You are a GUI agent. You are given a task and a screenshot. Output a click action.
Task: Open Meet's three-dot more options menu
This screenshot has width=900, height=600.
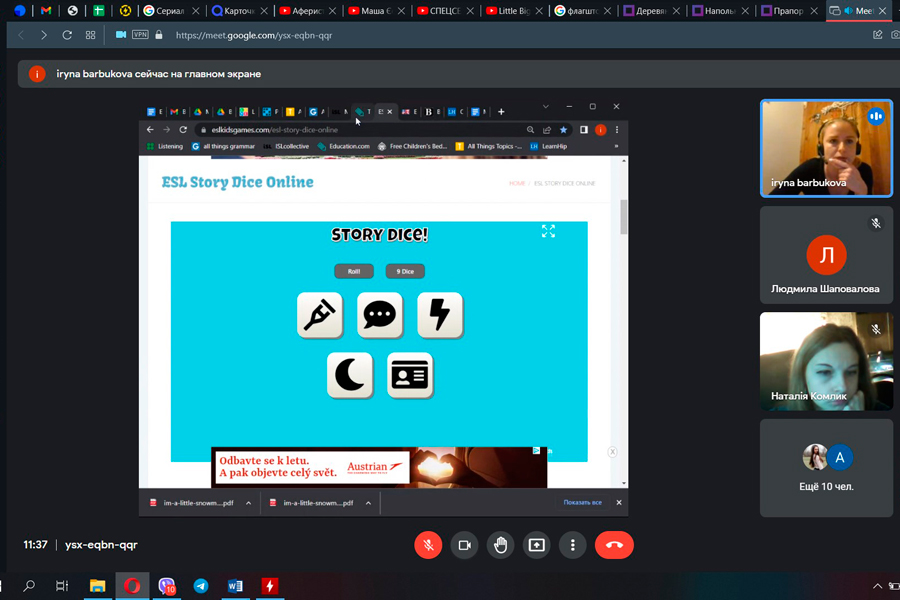pyautogui.click(x=572, y=545)
